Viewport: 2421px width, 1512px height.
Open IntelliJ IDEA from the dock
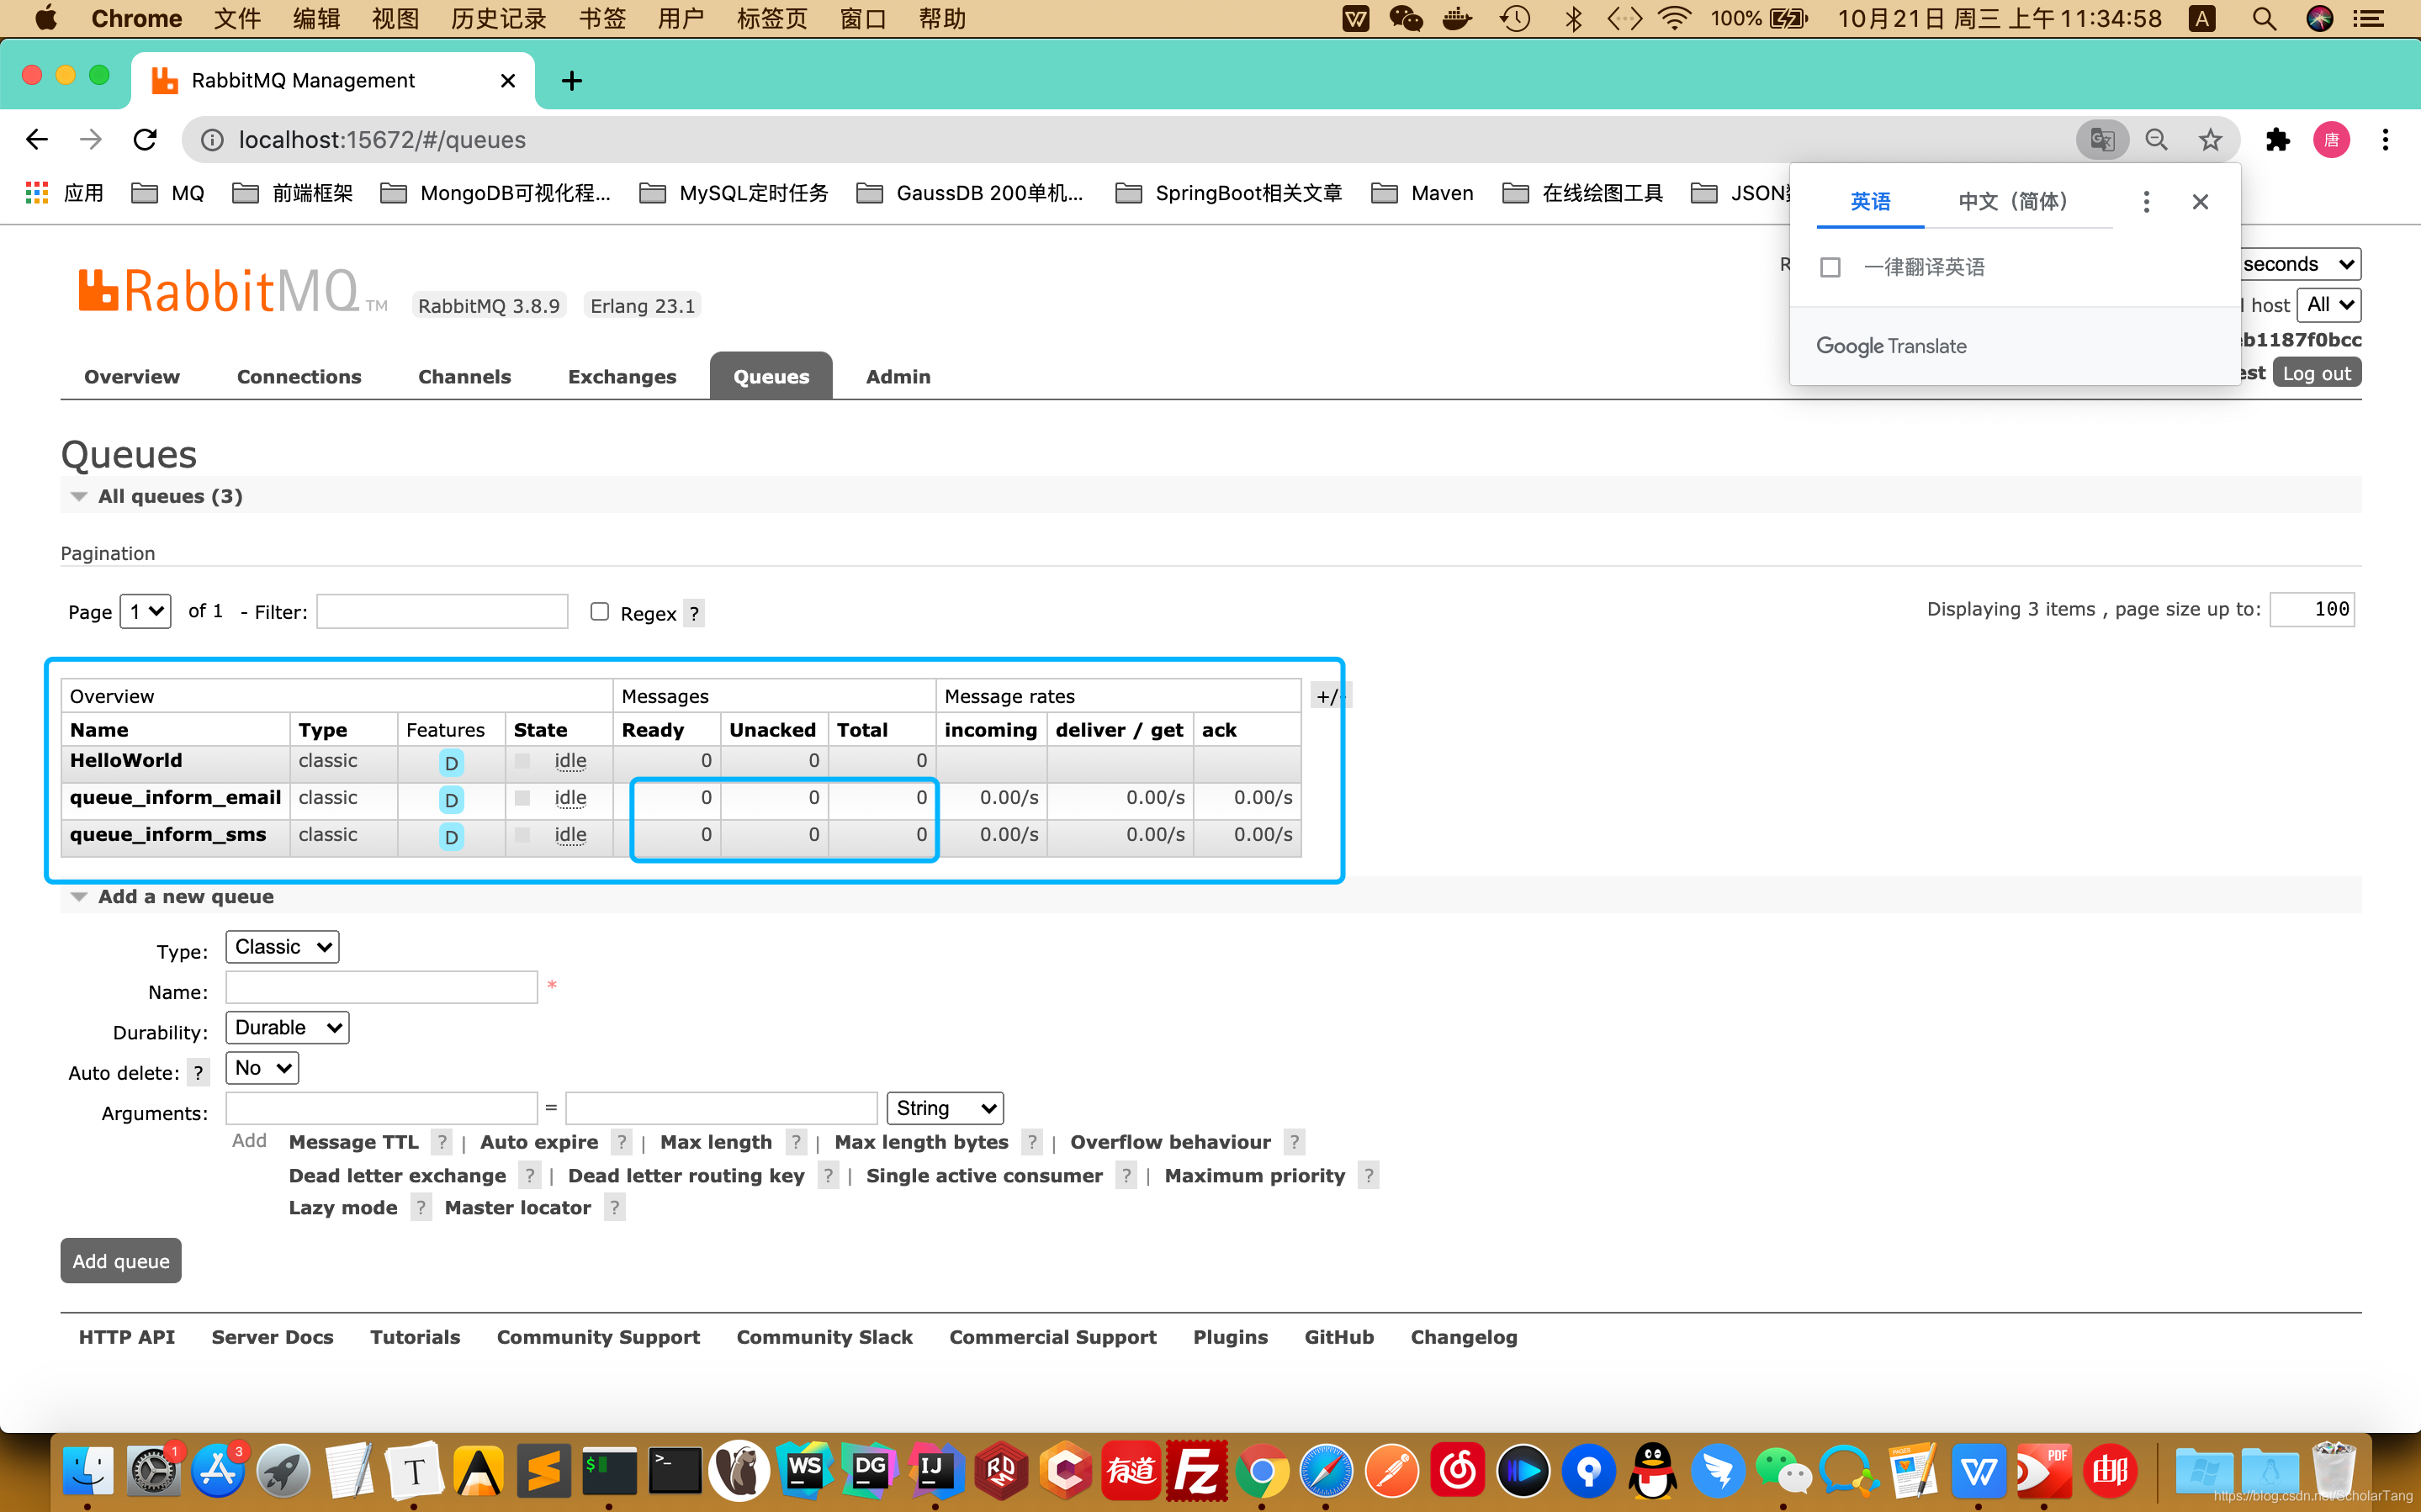935,1470
